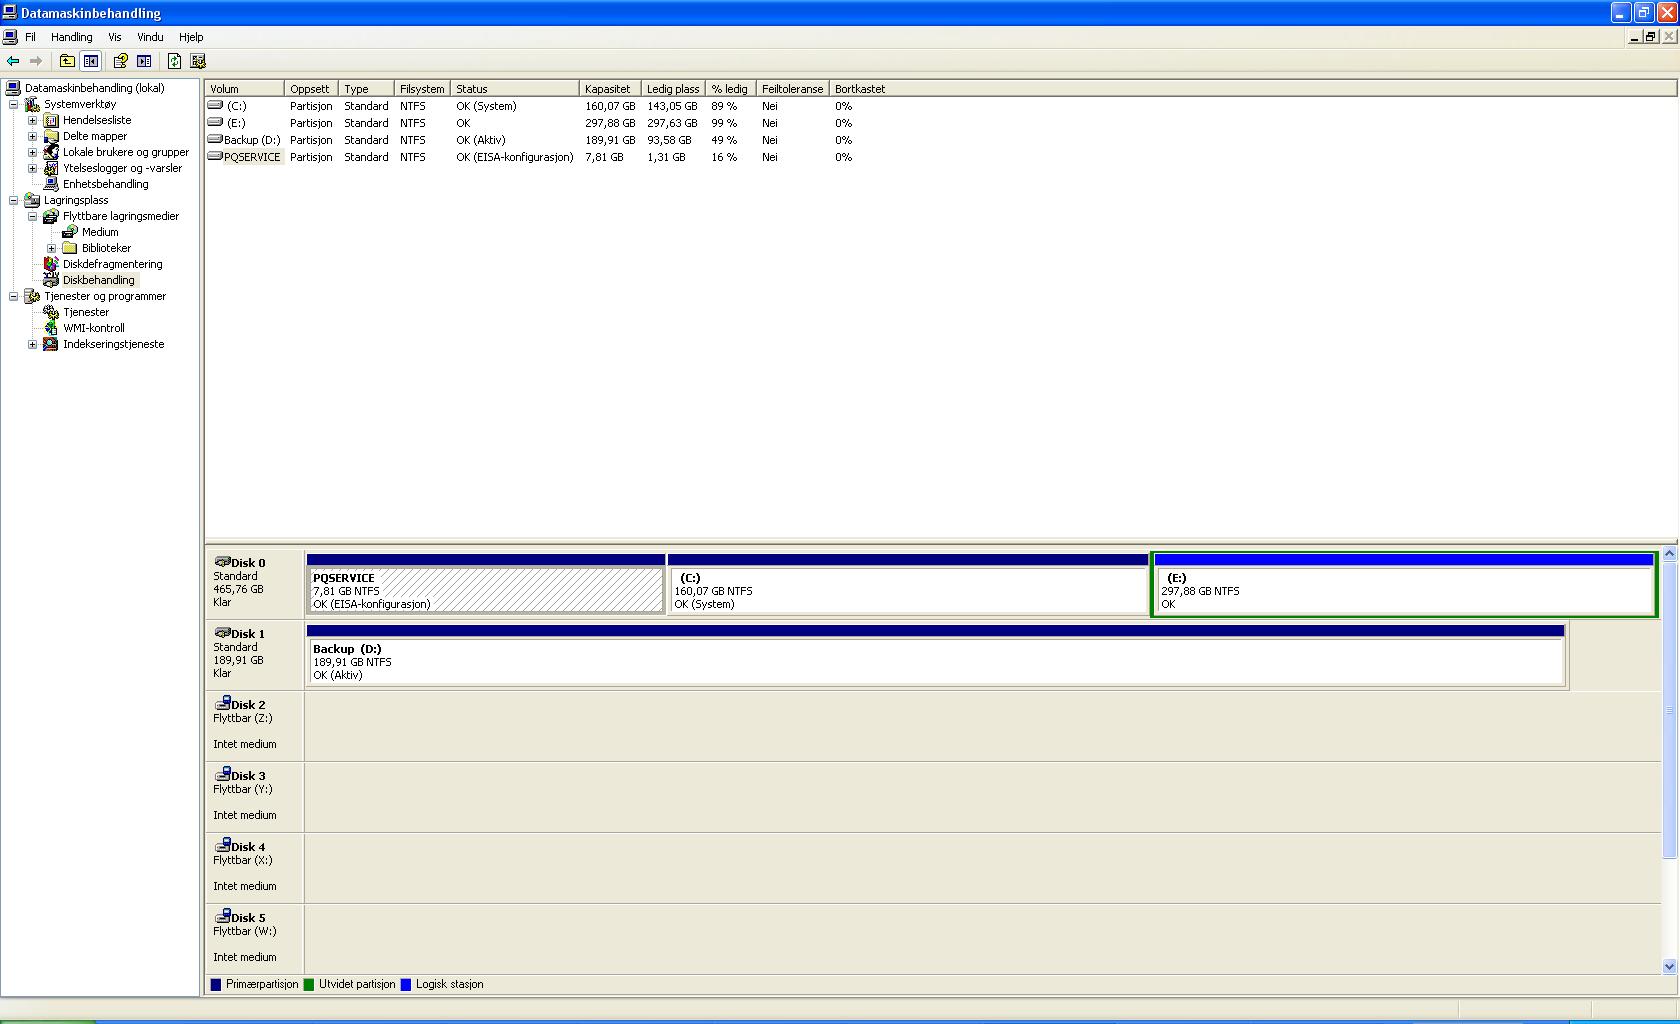
Task: Click the grey Forward arrow in toolbar
Action: [x=36, y=61]
